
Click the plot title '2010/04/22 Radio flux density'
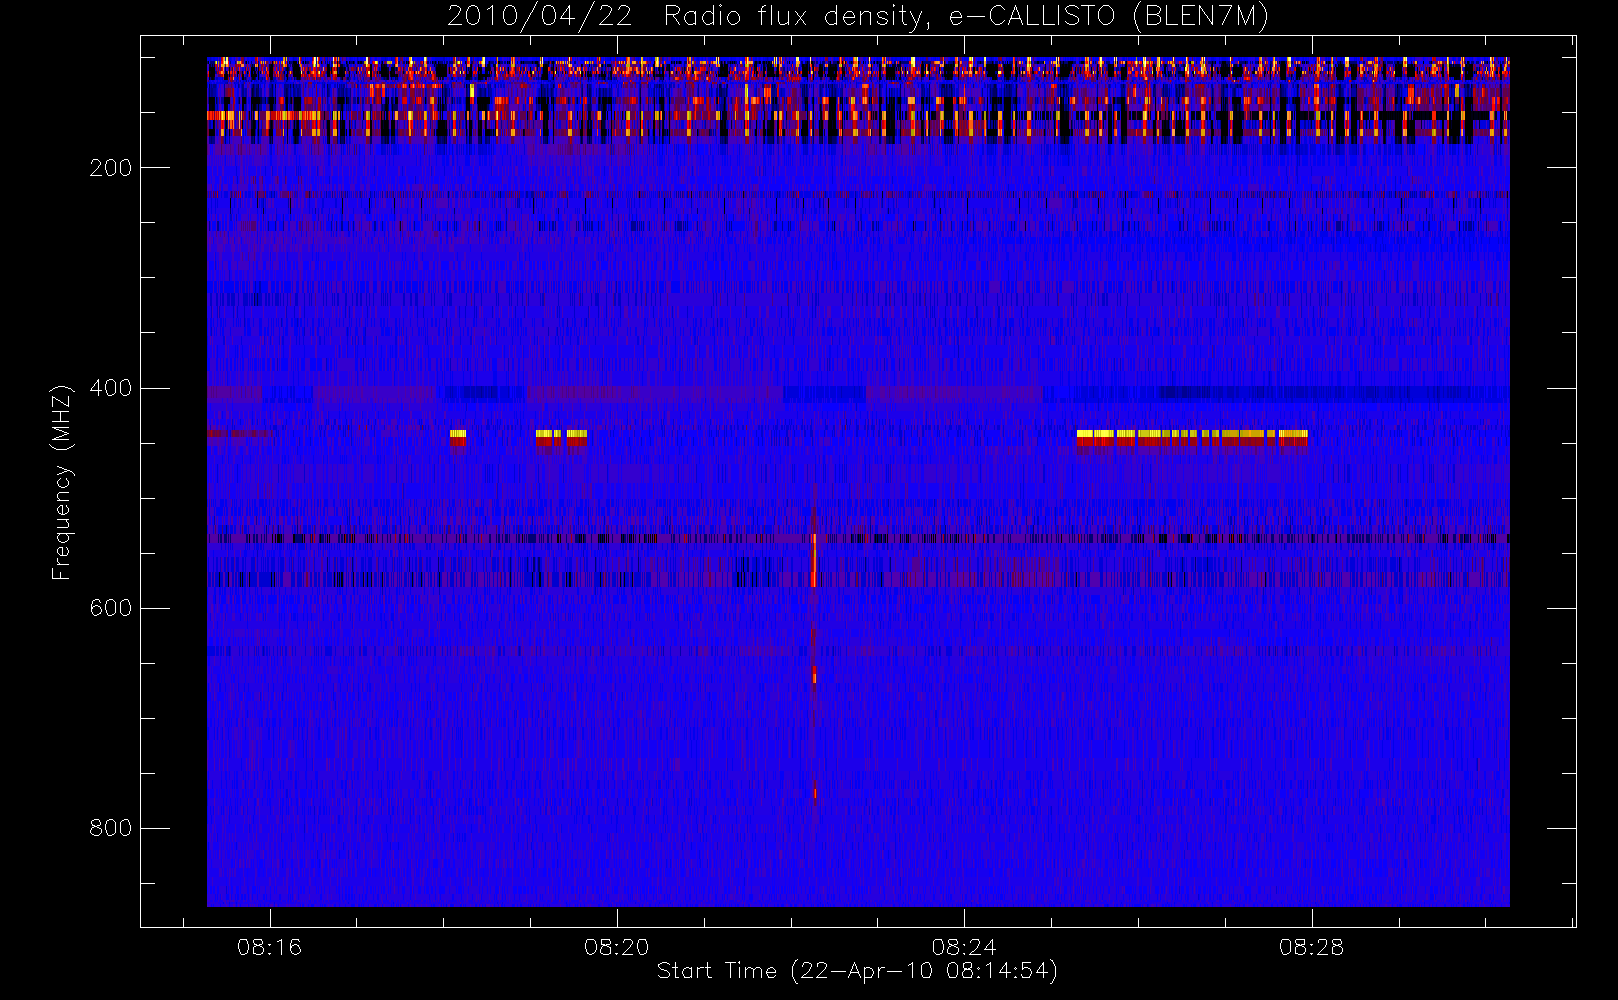coord(857,17)
